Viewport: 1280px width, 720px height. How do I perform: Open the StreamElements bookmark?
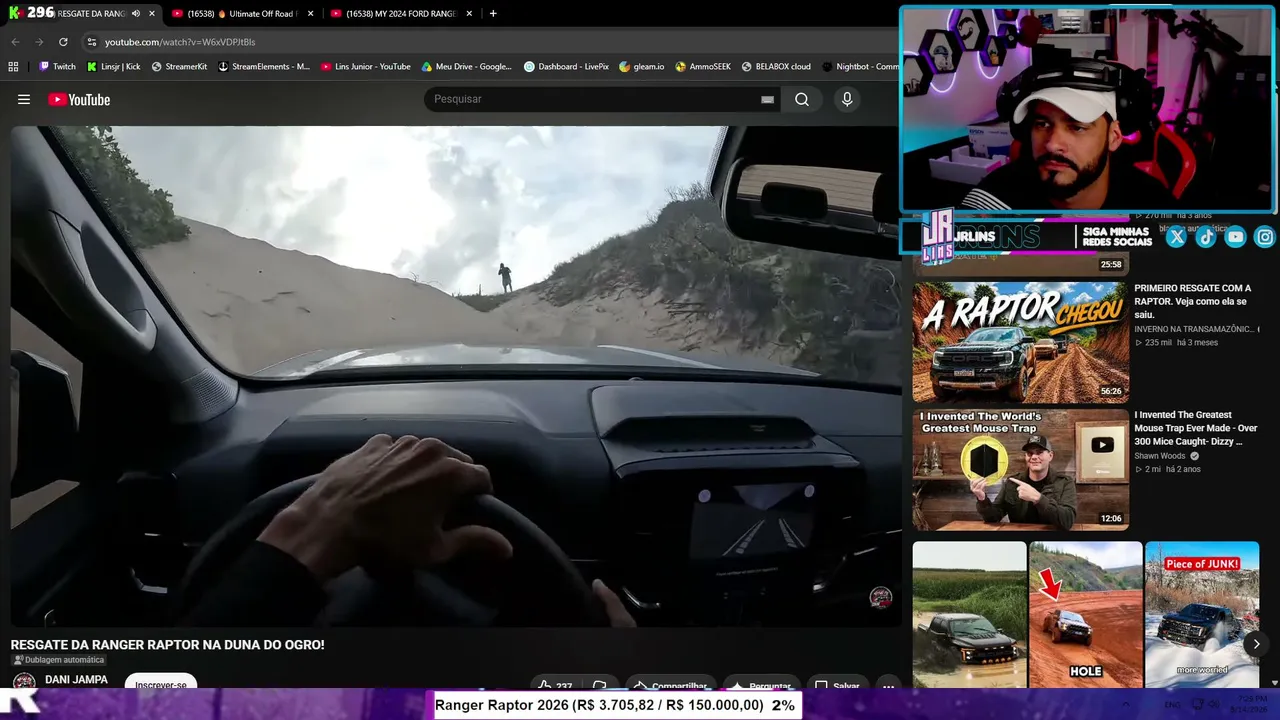click(264, 67)
